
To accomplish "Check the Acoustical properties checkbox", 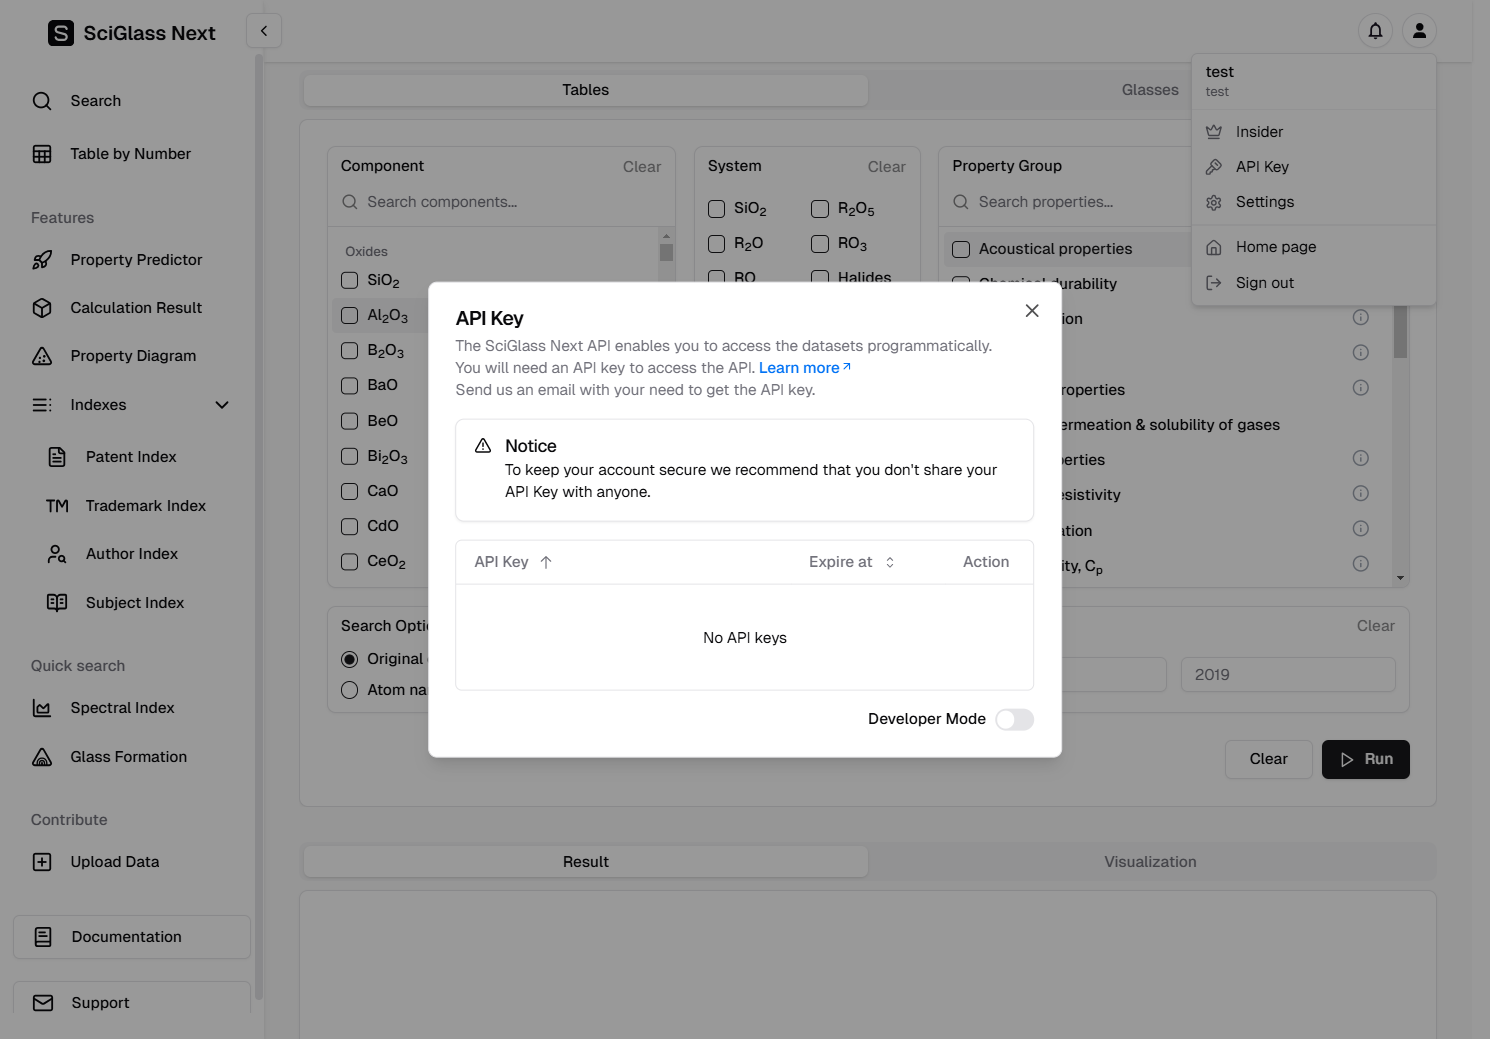I will [961, 249].
